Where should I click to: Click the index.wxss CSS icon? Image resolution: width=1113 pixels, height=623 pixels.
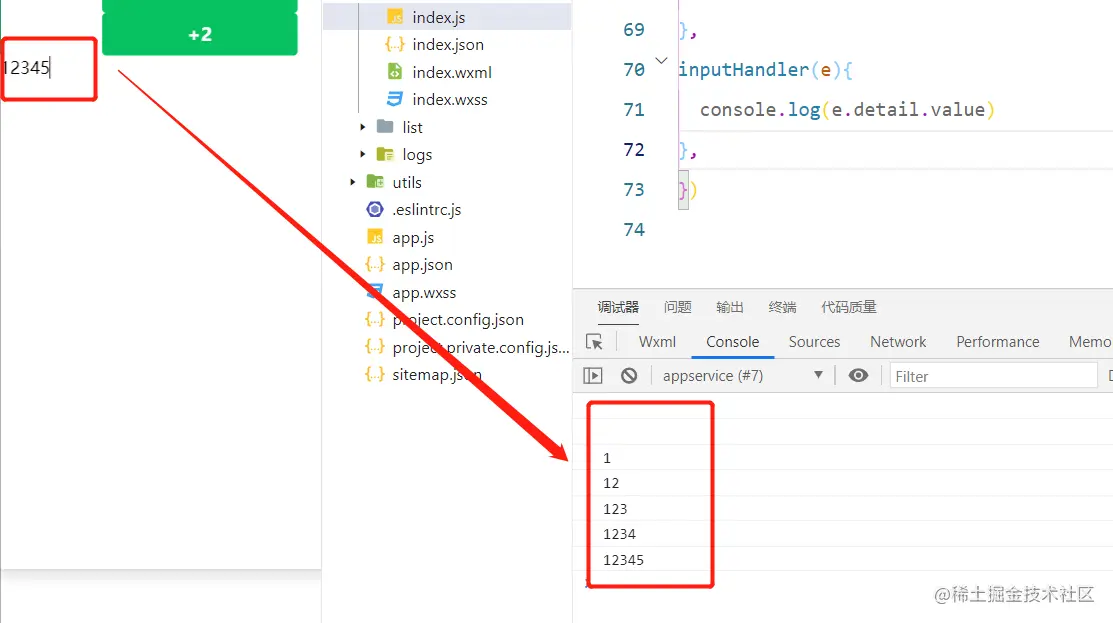395,99
